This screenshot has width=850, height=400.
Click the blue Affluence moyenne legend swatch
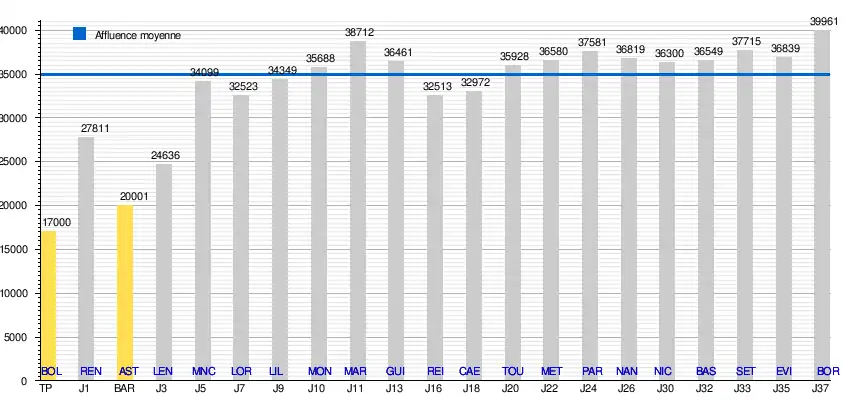click(81, 34)
